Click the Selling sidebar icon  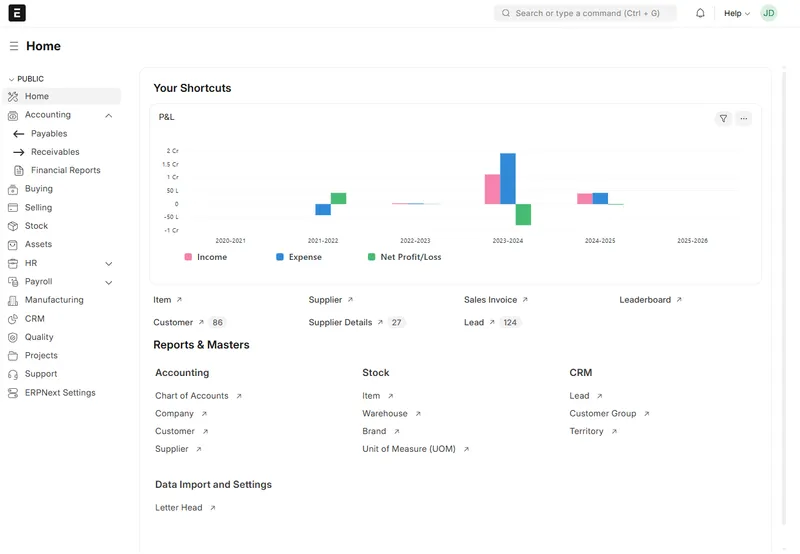[13, 208]
